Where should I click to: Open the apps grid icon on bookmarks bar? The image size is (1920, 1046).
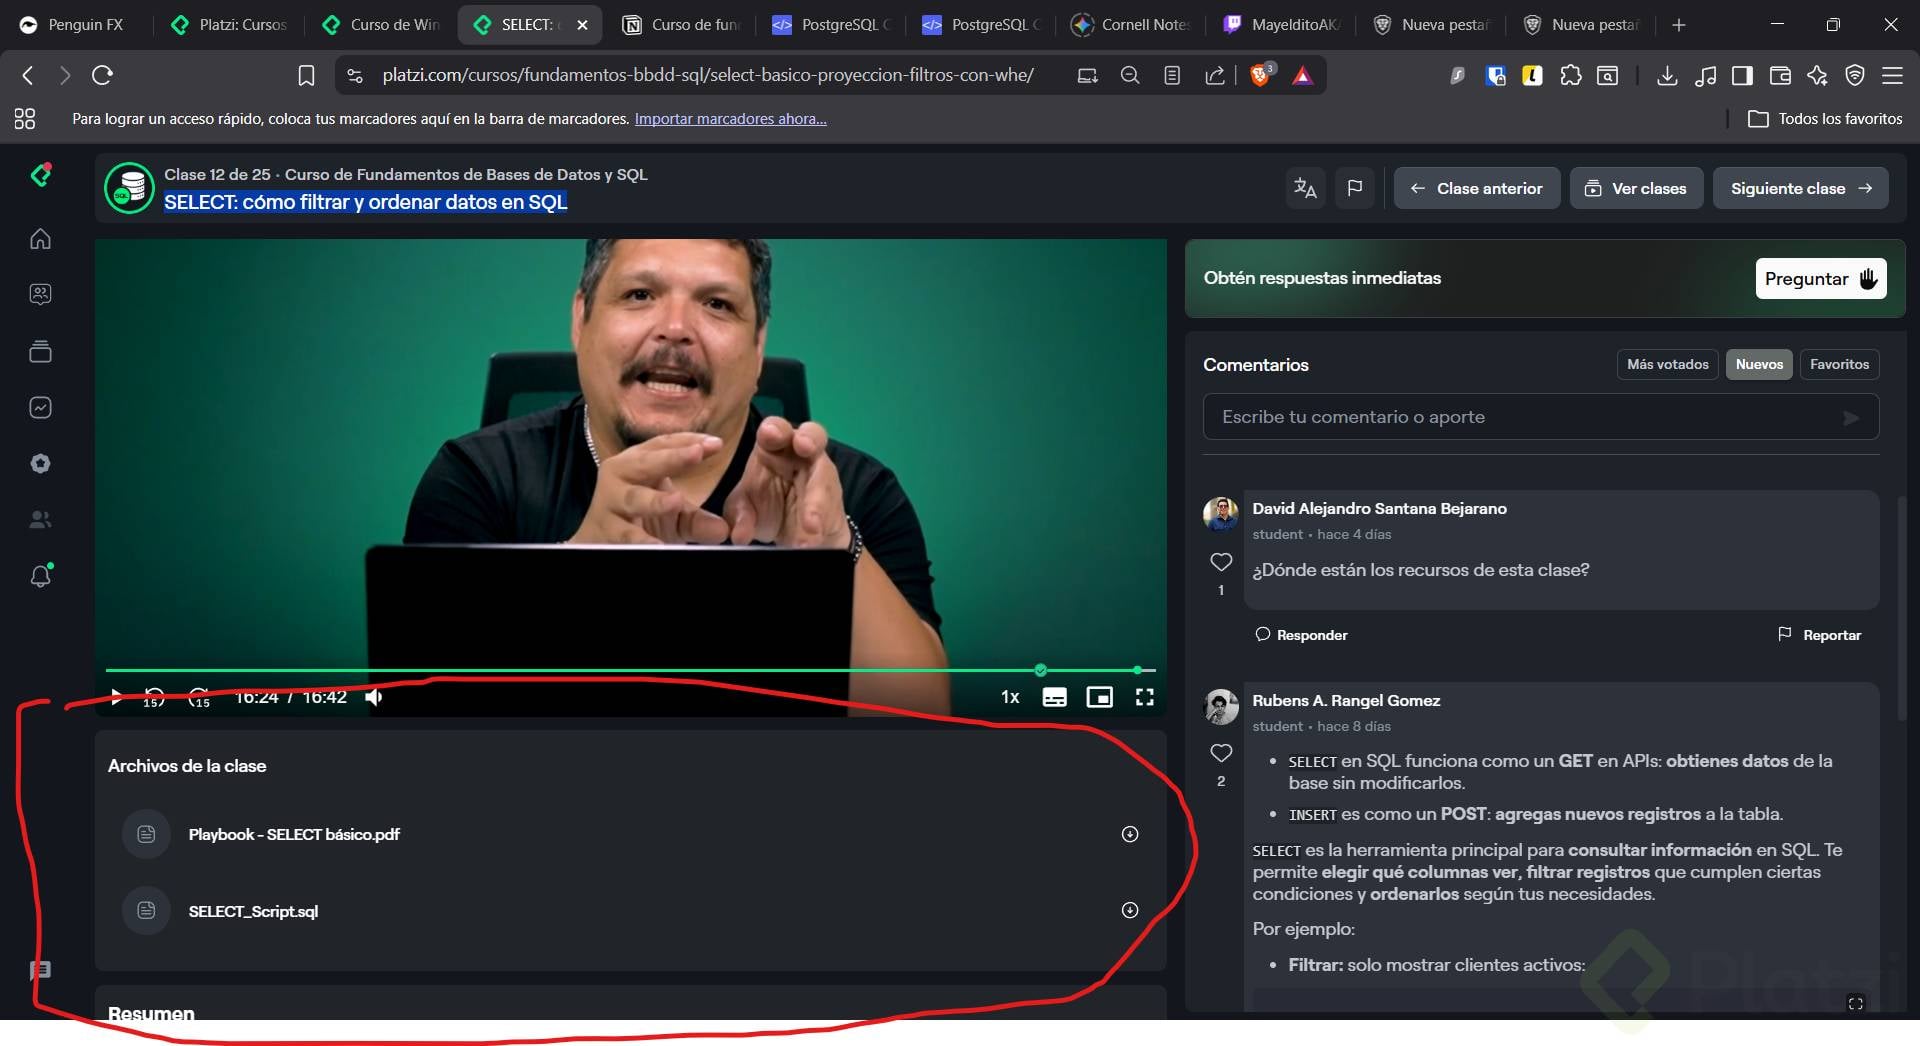[25, 119]
